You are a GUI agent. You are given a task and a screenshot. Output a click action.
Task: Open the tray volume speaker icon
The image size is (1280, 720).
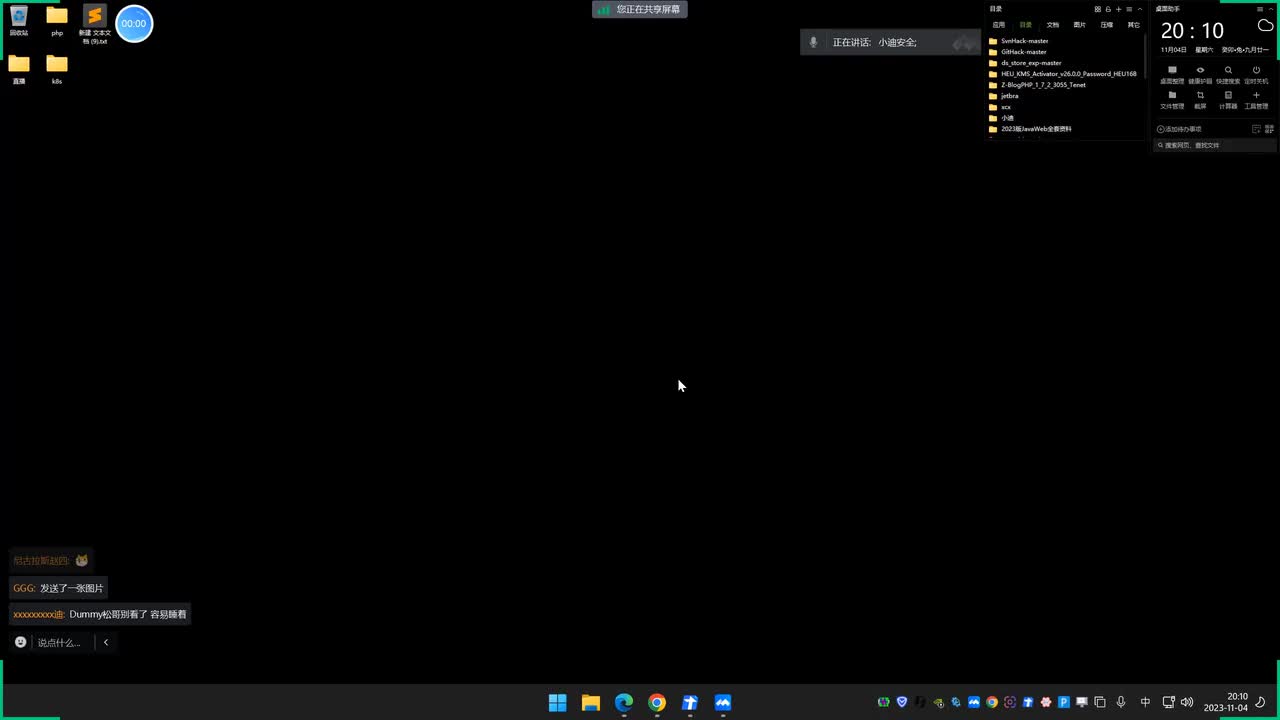[x=1187, y=702]
